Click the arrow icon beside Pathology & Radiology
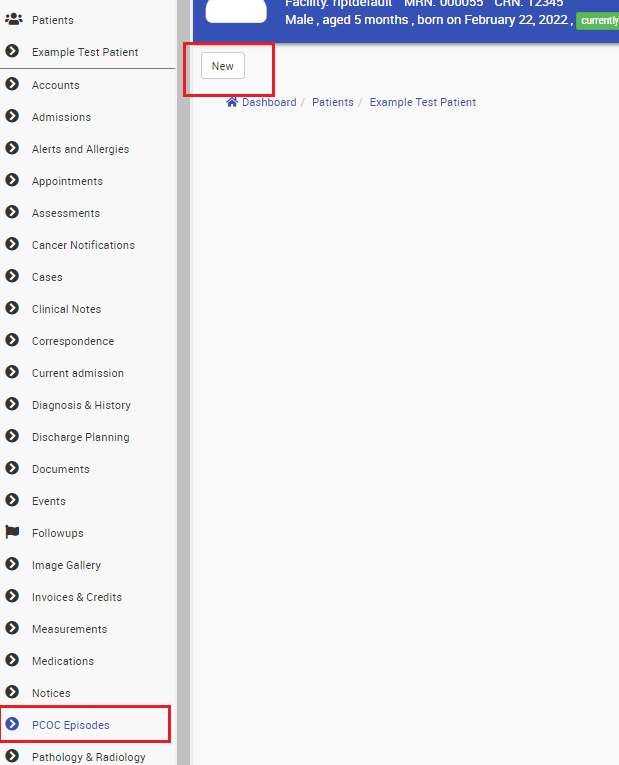 click(x=12, y=756)
